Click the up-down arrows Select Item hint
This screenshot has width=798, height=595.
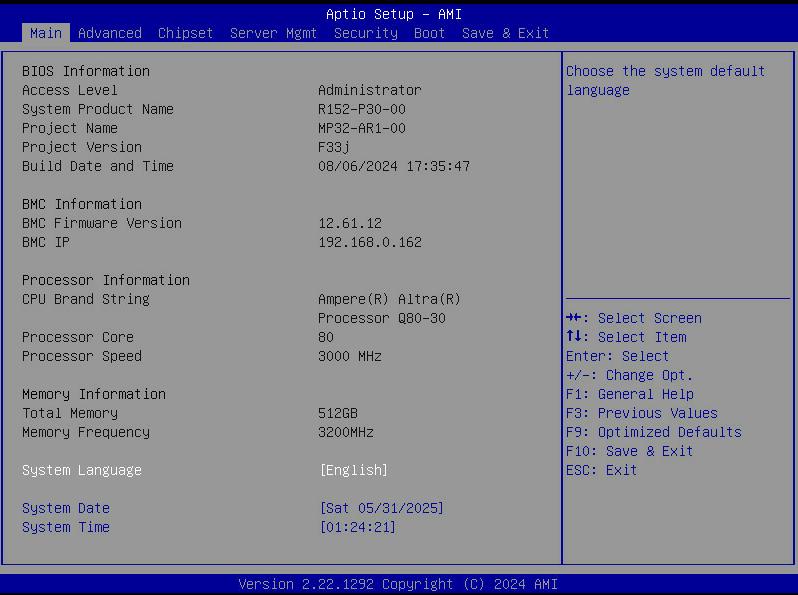click(x=626, y=337)
